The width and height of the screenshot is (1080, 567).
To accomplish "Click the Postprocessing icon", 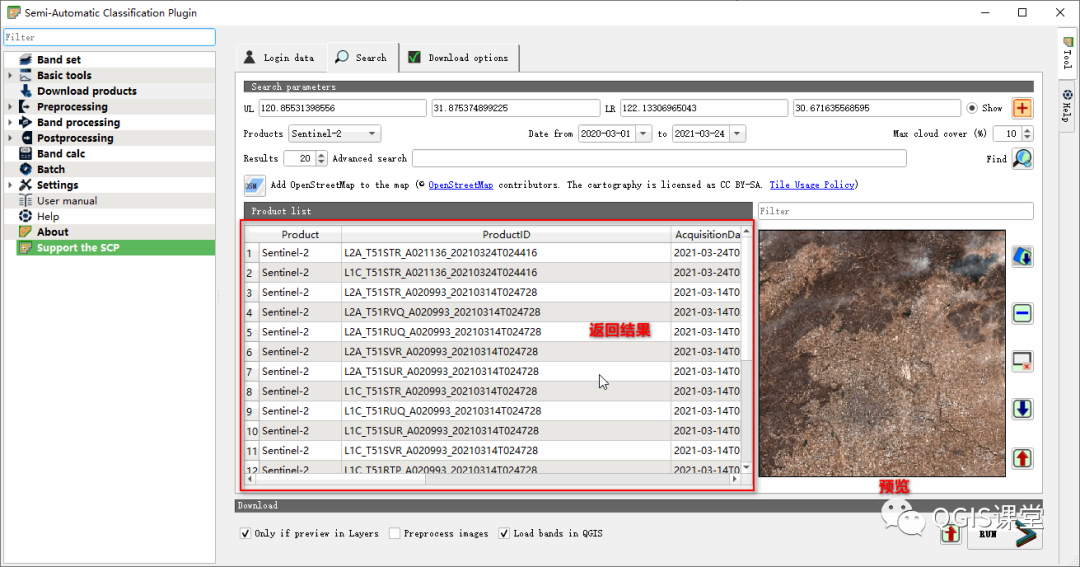I will (x=25, y=138).
